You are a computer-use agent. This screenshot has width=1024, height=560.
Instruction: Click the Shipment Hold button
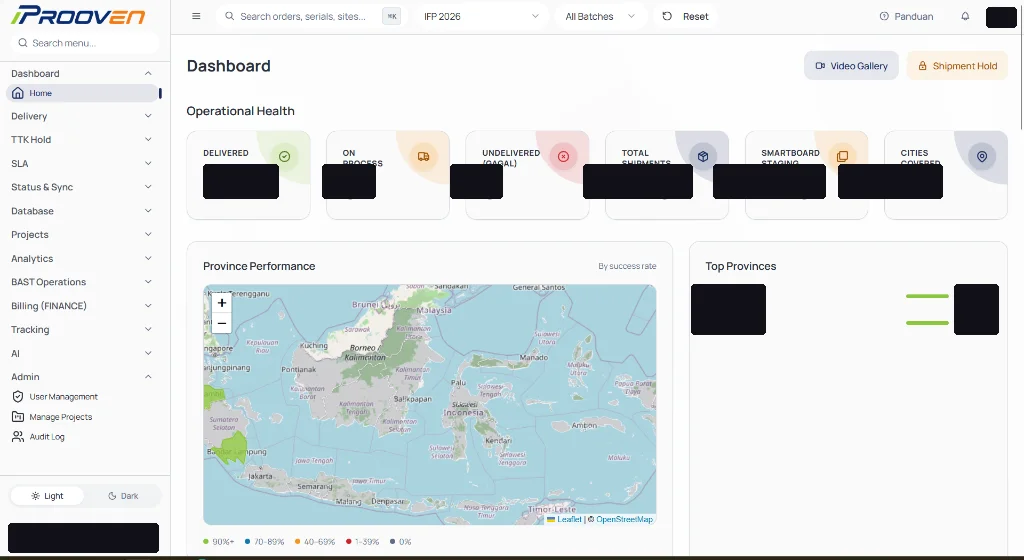pos(957,66)
